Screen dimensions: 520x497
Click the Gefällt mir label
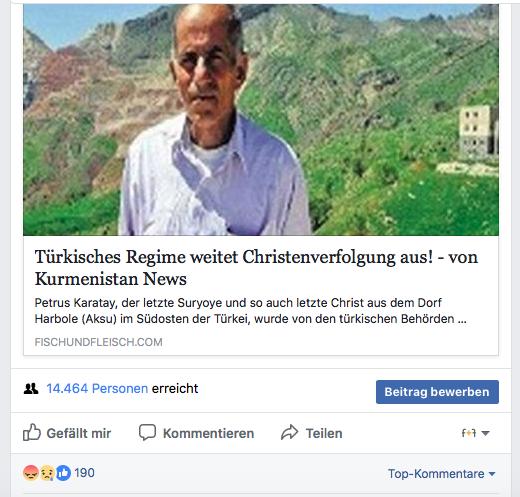click(79, 433)
